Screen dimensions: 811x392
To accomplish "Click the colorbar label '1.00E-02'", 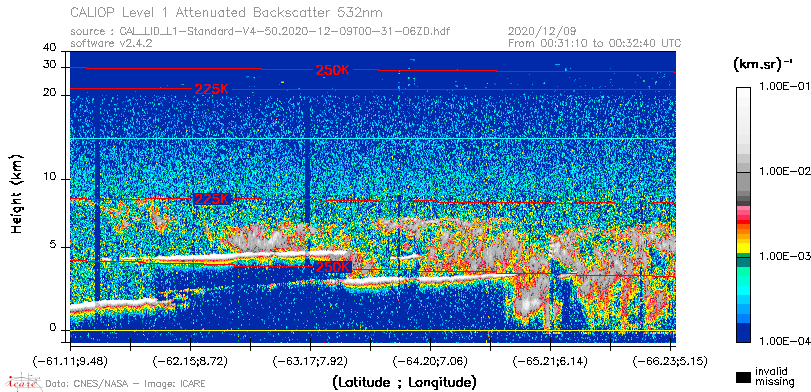I will click(785, 171).
